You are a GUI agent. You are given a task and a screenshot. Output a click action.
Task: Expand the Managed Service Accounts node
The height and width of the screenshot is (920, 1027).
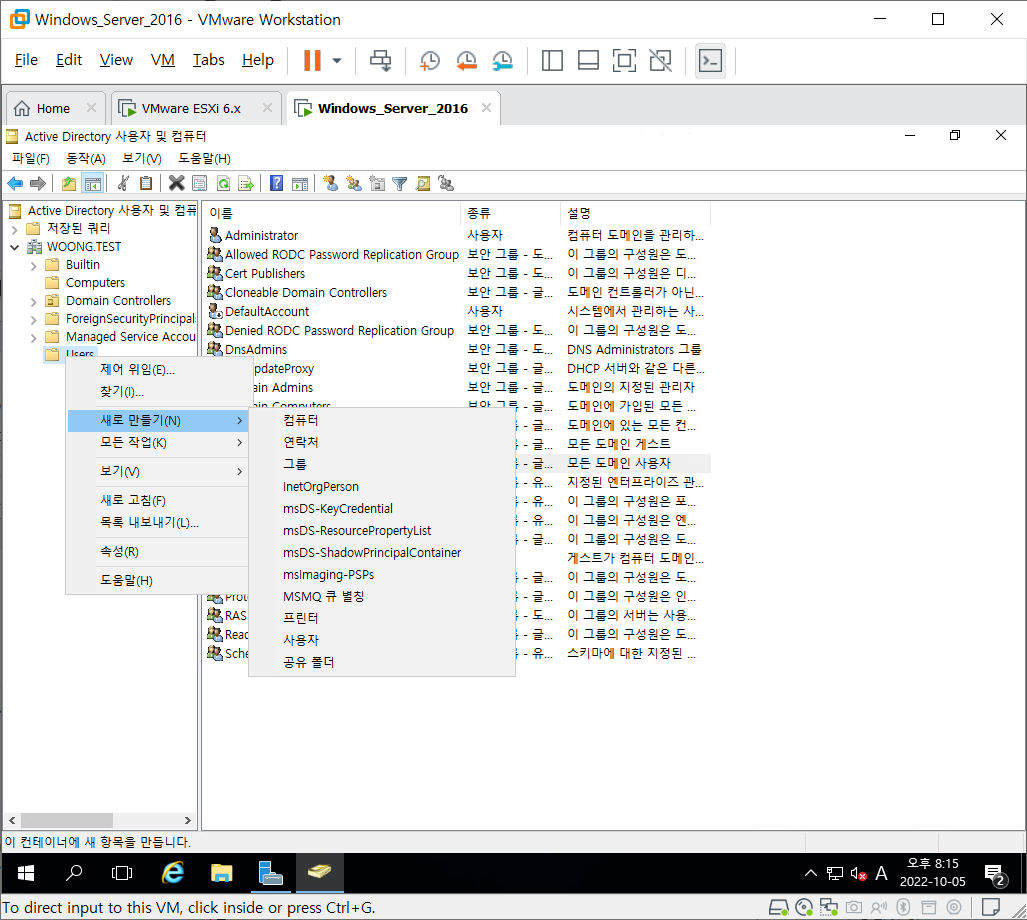[33, 338]
